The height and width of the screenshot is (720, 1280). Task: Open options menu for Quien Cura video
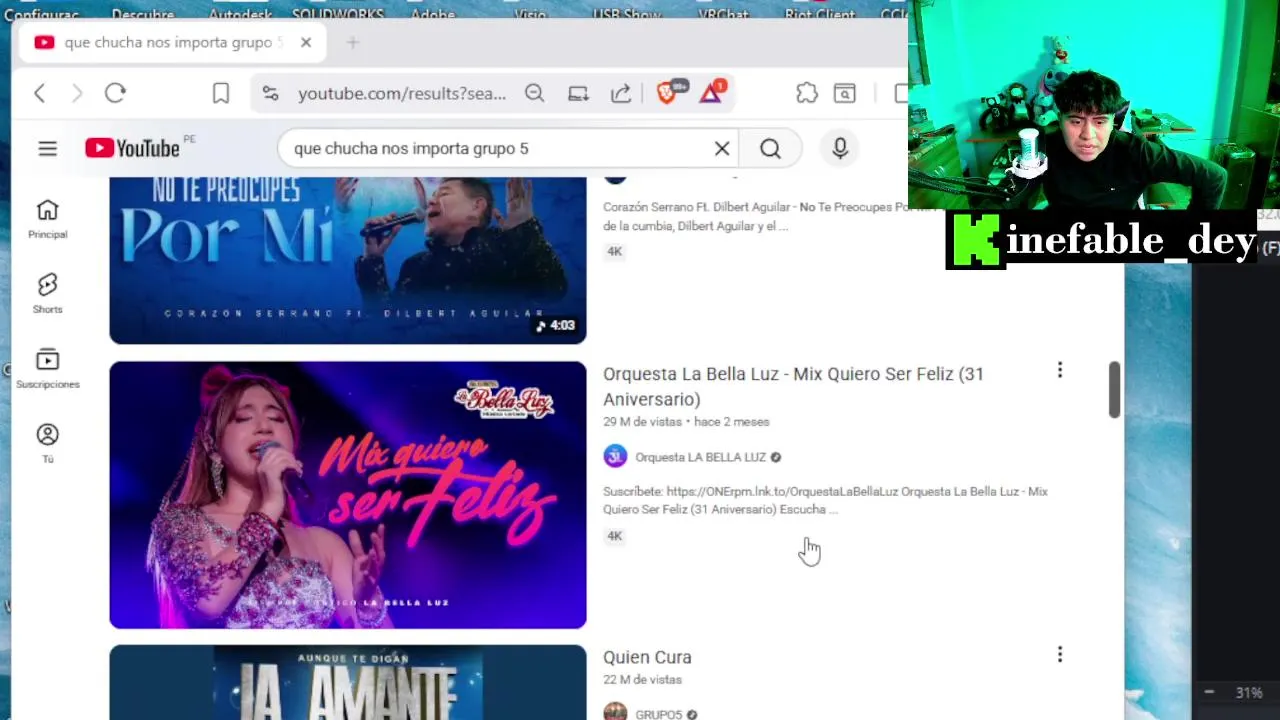tap(1060, 655)
